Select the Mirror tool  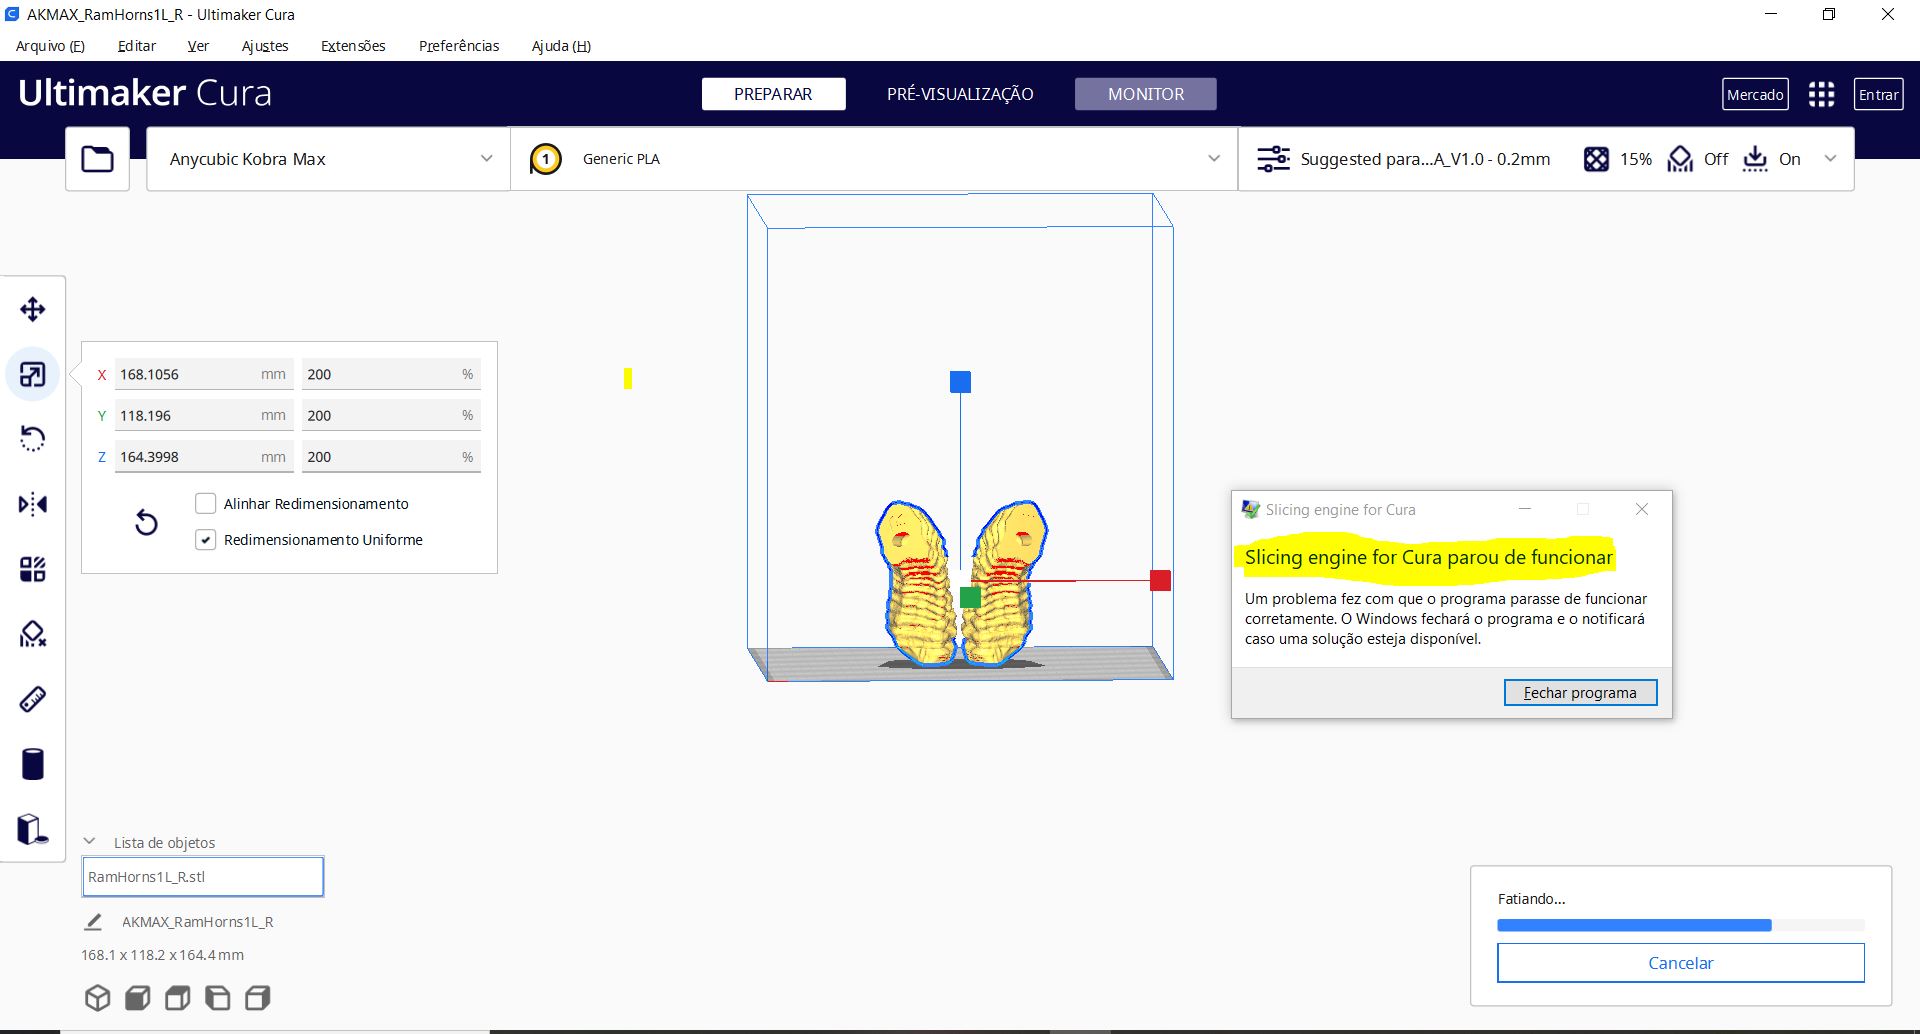pos(33,504)
